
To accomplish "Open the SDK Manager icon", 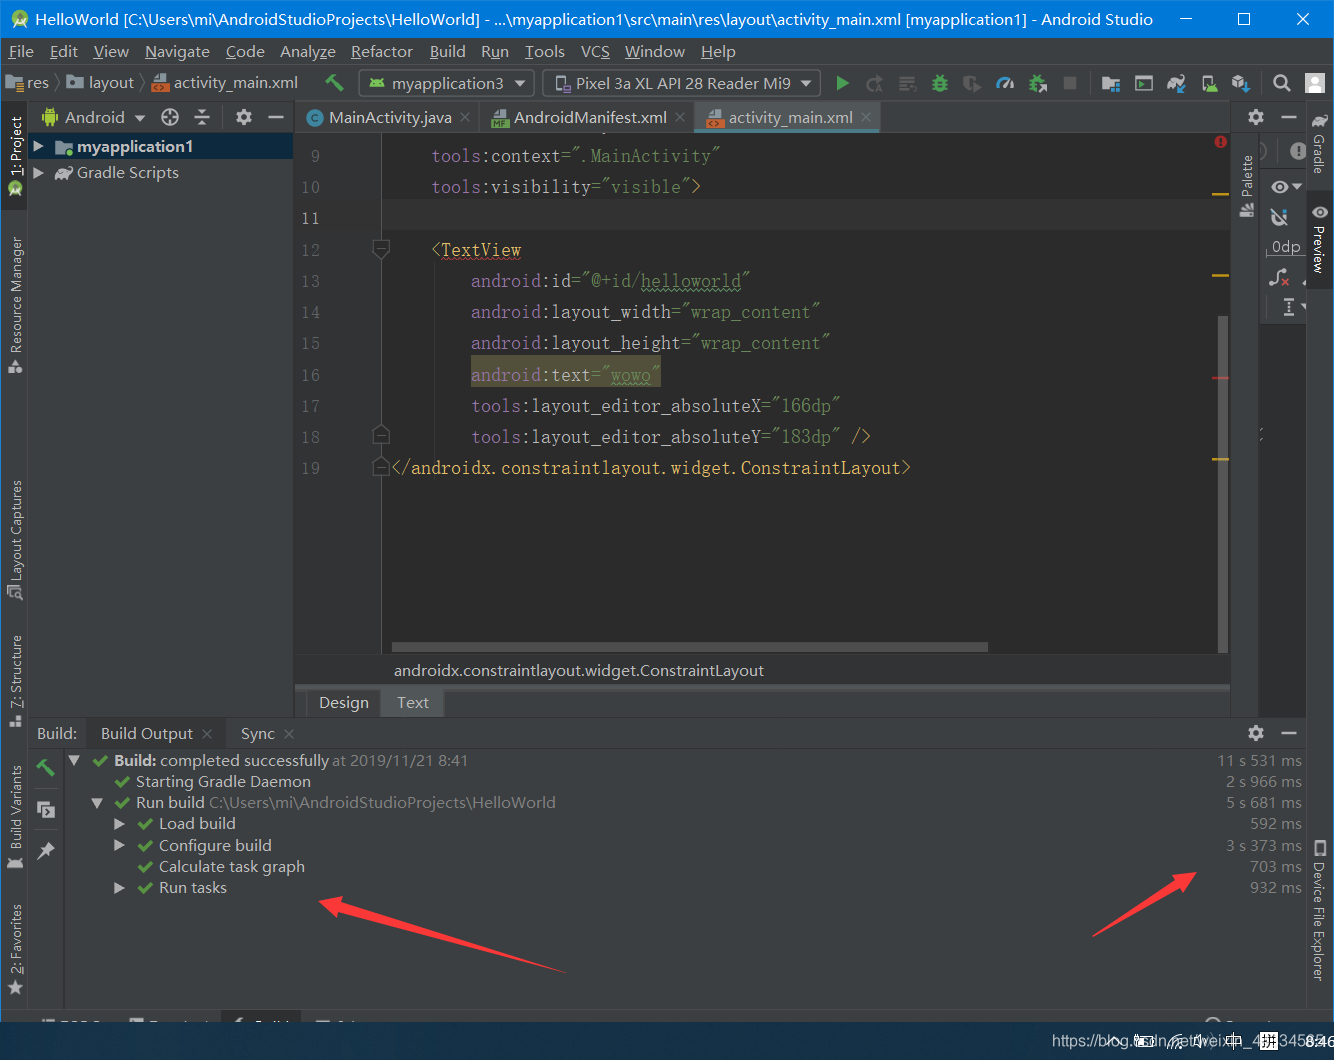I will point(1241,83).
